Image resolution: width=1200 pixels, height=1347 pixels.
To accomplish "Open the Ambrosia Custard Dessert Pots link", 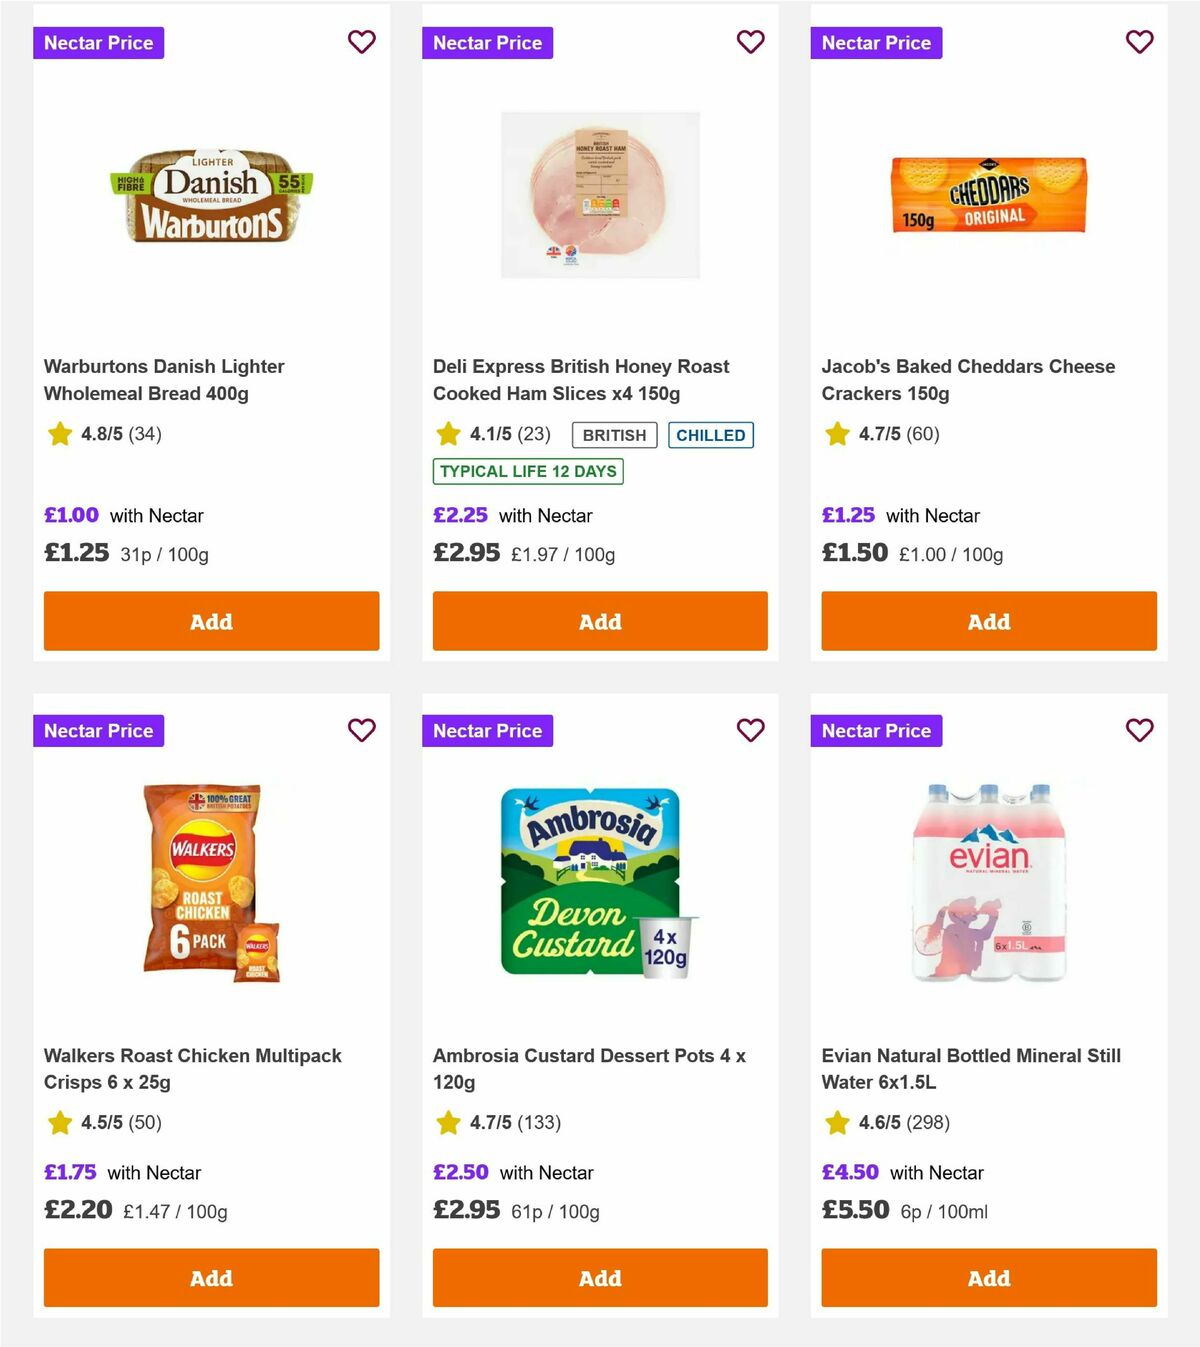I will 589,1068.
